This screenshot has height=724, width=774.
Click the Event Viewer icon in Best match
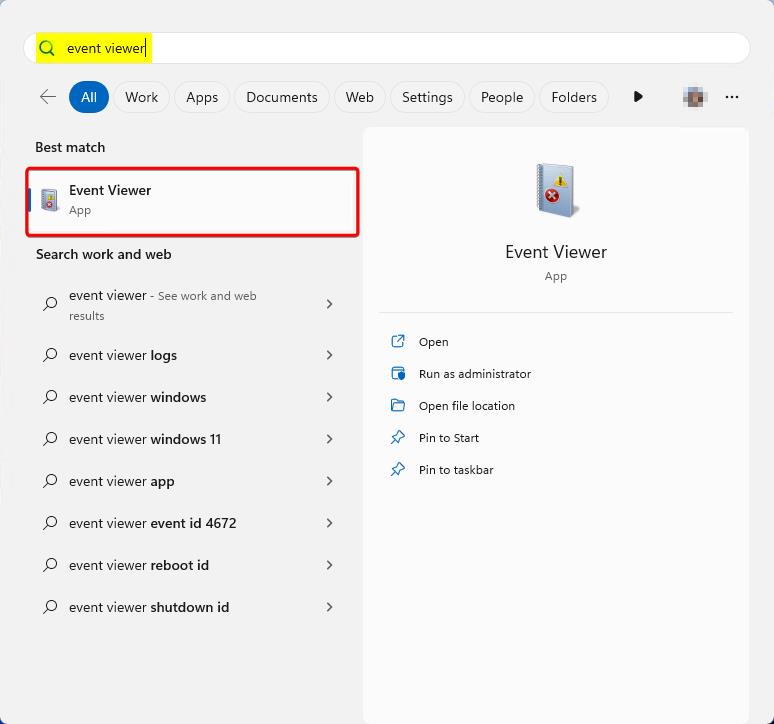[49, 200]
